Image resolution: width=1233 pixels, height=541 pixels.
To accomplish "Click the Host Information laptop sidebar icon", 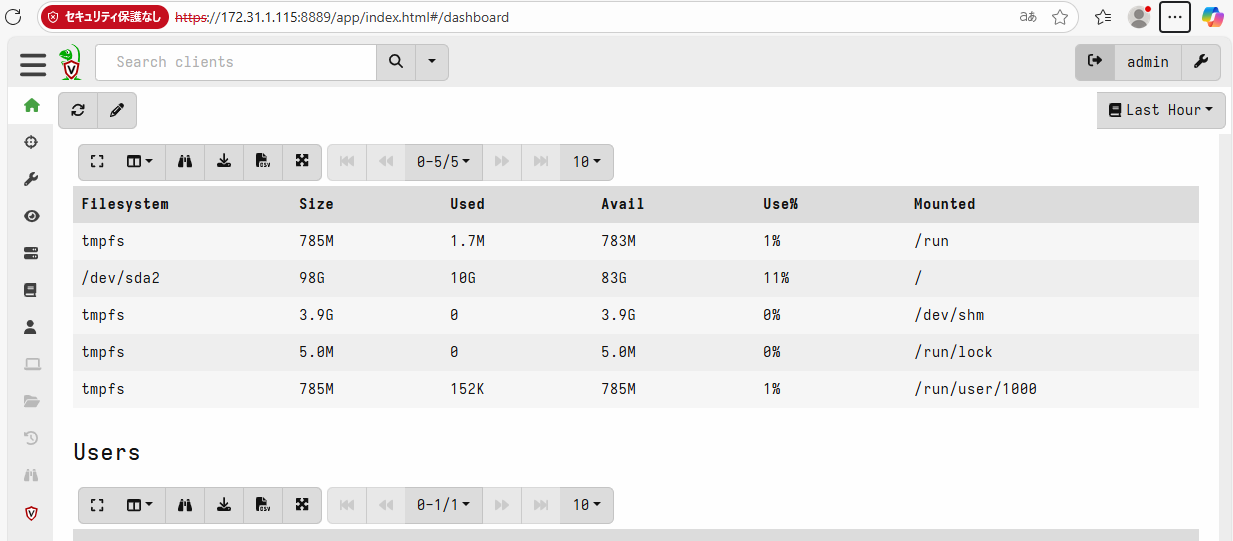I will [31, 364].
